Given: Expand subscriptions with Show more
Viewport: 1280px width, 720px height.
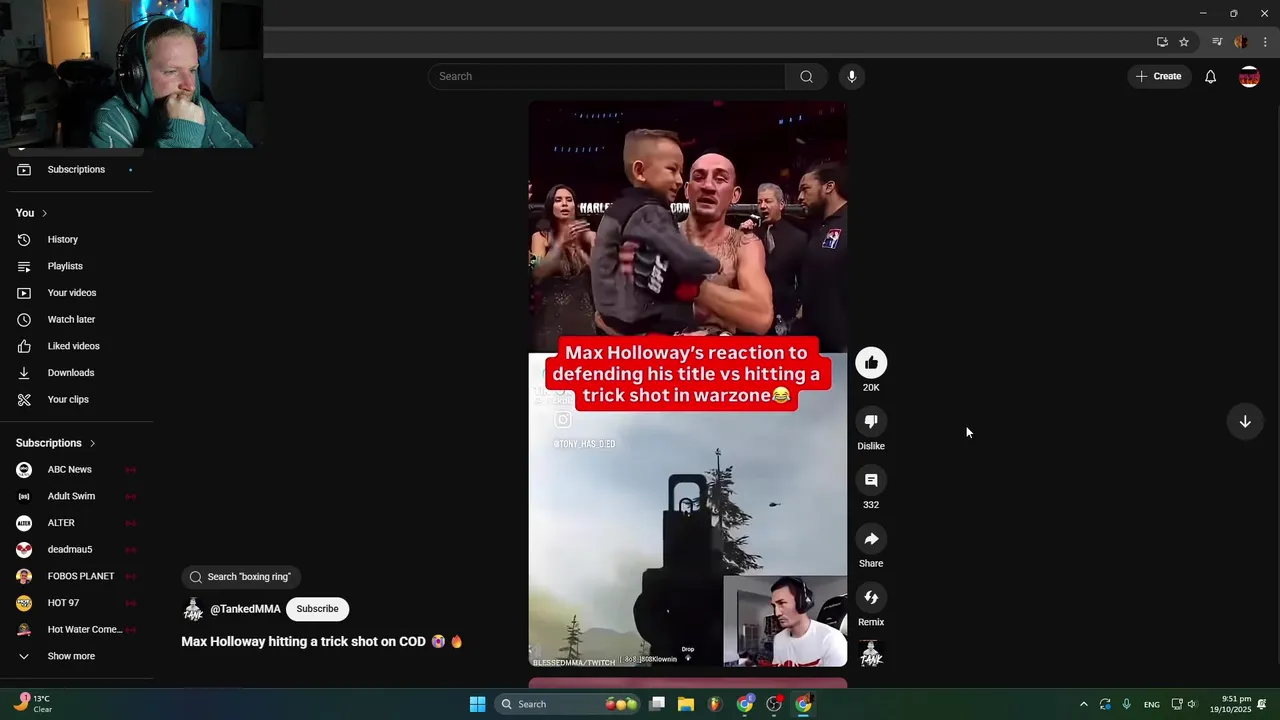Looking at the screenshot, I should [x=76, y=656].
